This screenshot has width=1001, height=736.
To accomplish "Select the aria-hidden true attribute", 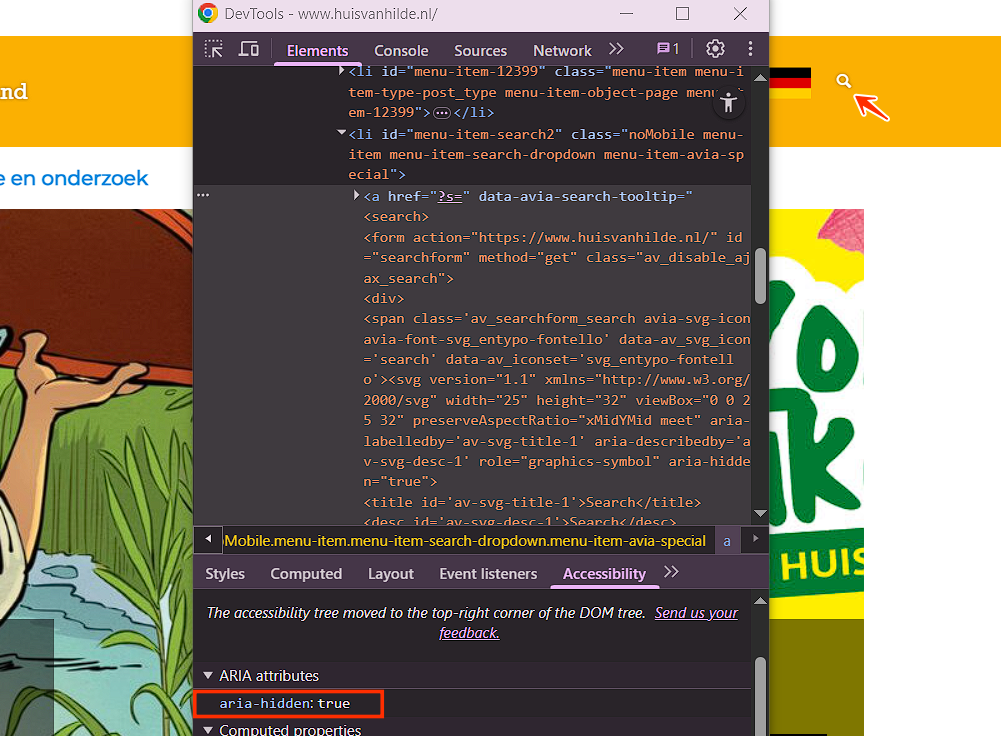I will tap(285, 703).
